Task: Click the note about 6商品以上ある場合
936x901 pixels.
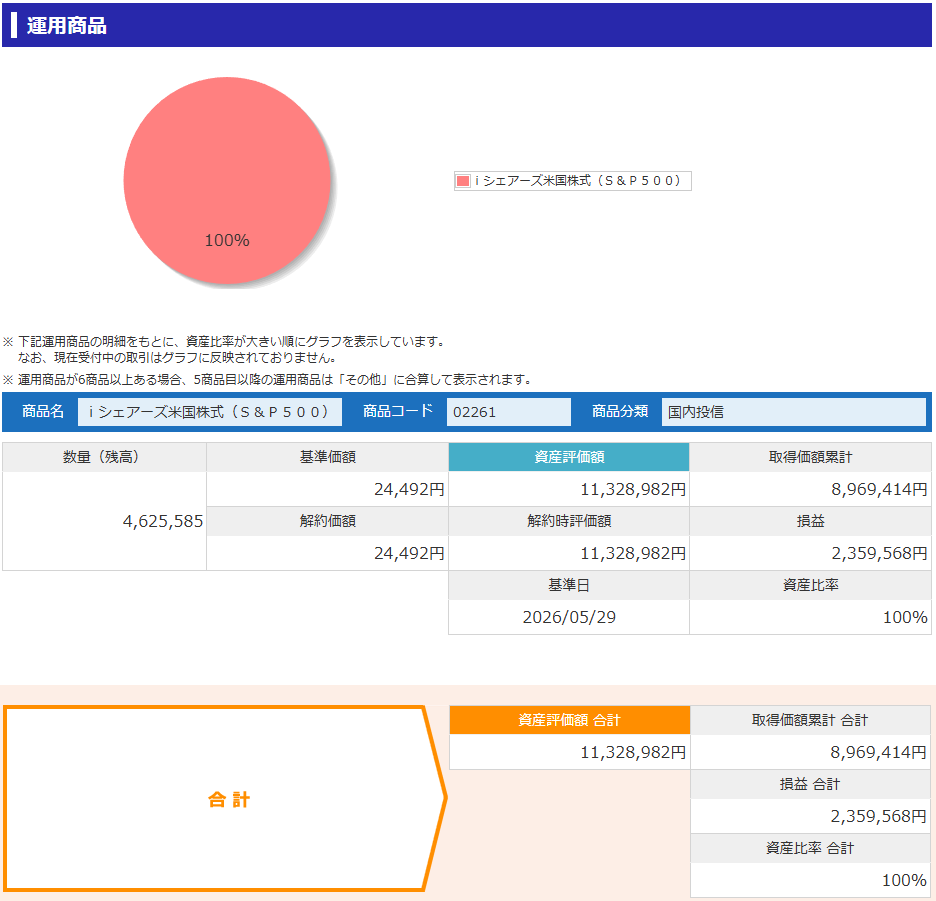Action: 267,380
